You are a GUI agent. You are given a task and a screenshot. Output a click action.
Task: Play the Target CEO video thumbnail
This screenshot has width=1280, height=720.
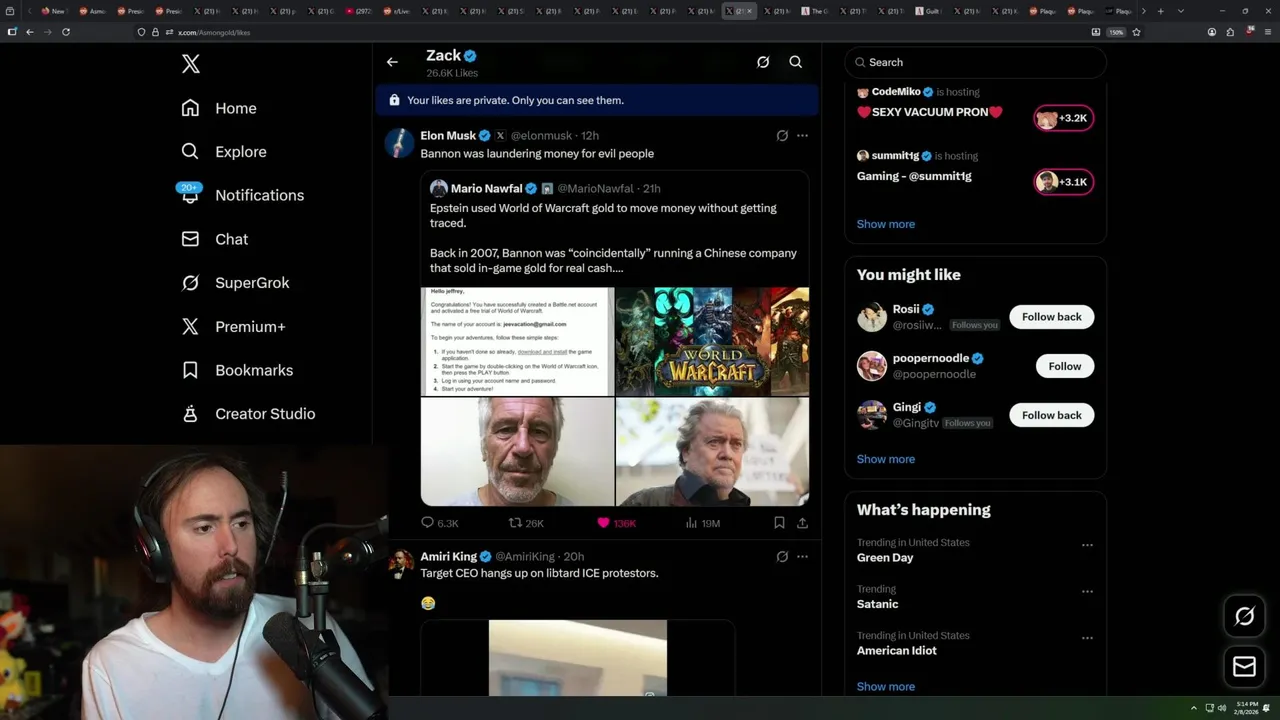[578, 657]
